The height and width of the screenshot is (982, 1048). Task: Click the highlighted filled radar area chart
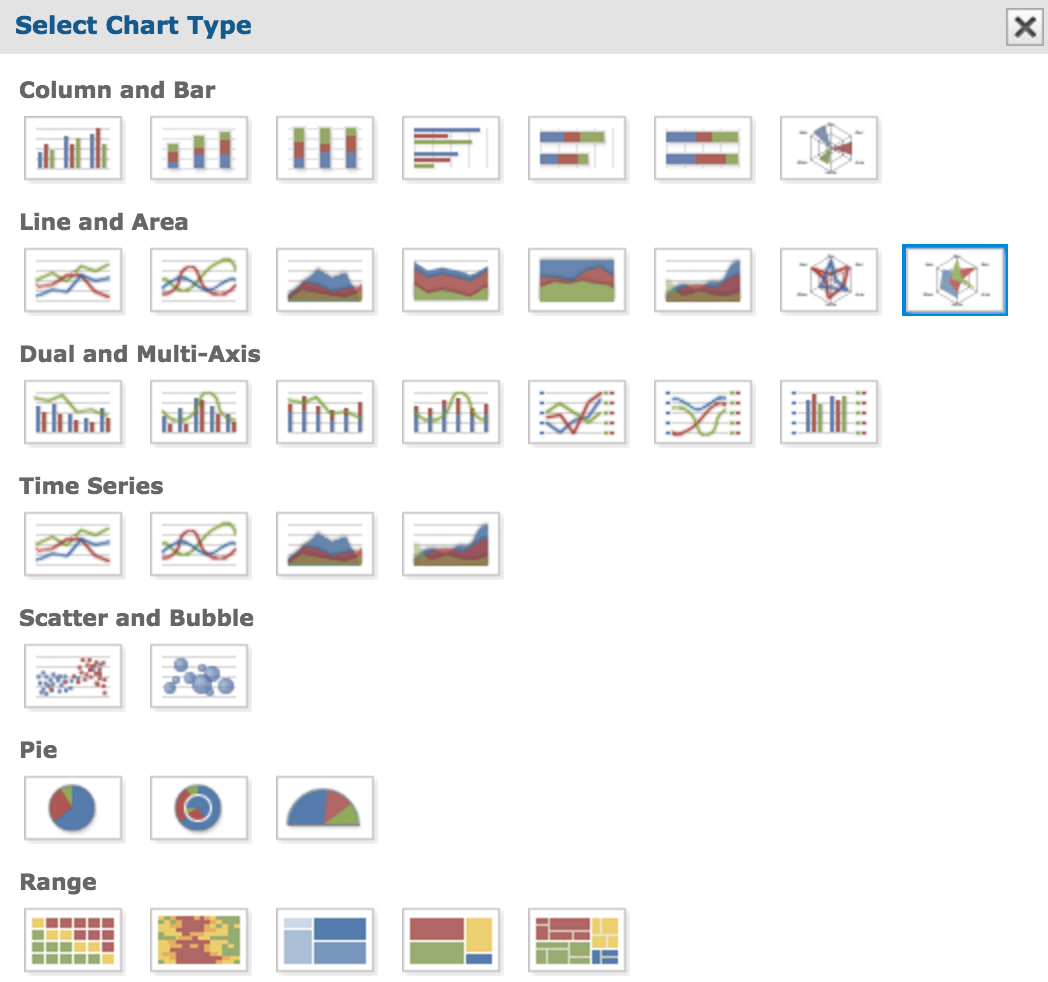[x=955, y=280]
